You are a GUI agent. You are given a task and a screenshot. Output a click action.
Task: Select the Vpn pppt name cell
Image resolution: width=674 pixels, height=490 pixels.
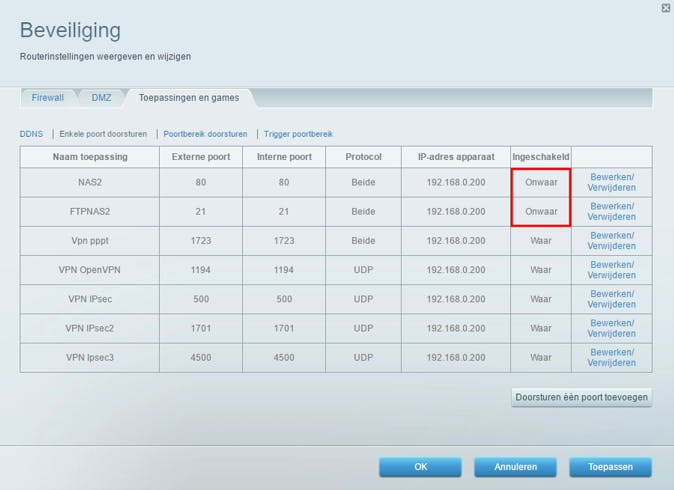coord(90,241)
